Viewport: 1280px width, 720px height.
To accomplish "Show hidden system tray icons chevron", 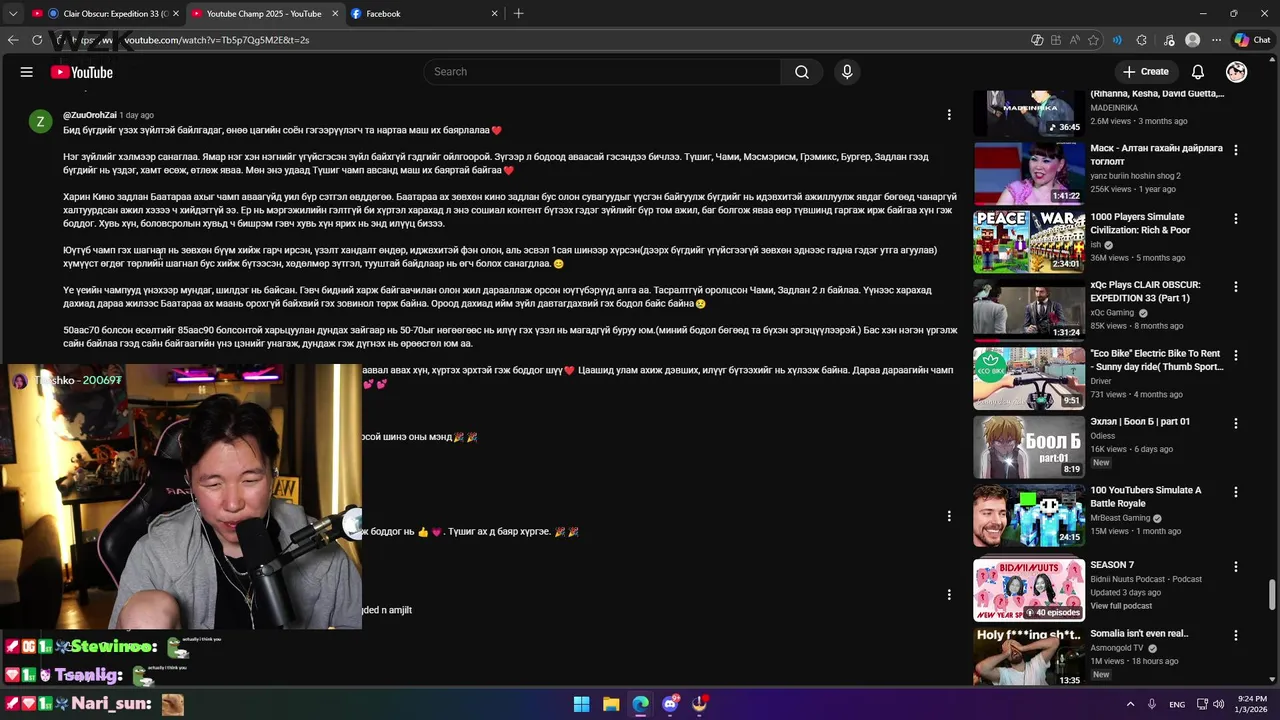I will click(1130, 704).
